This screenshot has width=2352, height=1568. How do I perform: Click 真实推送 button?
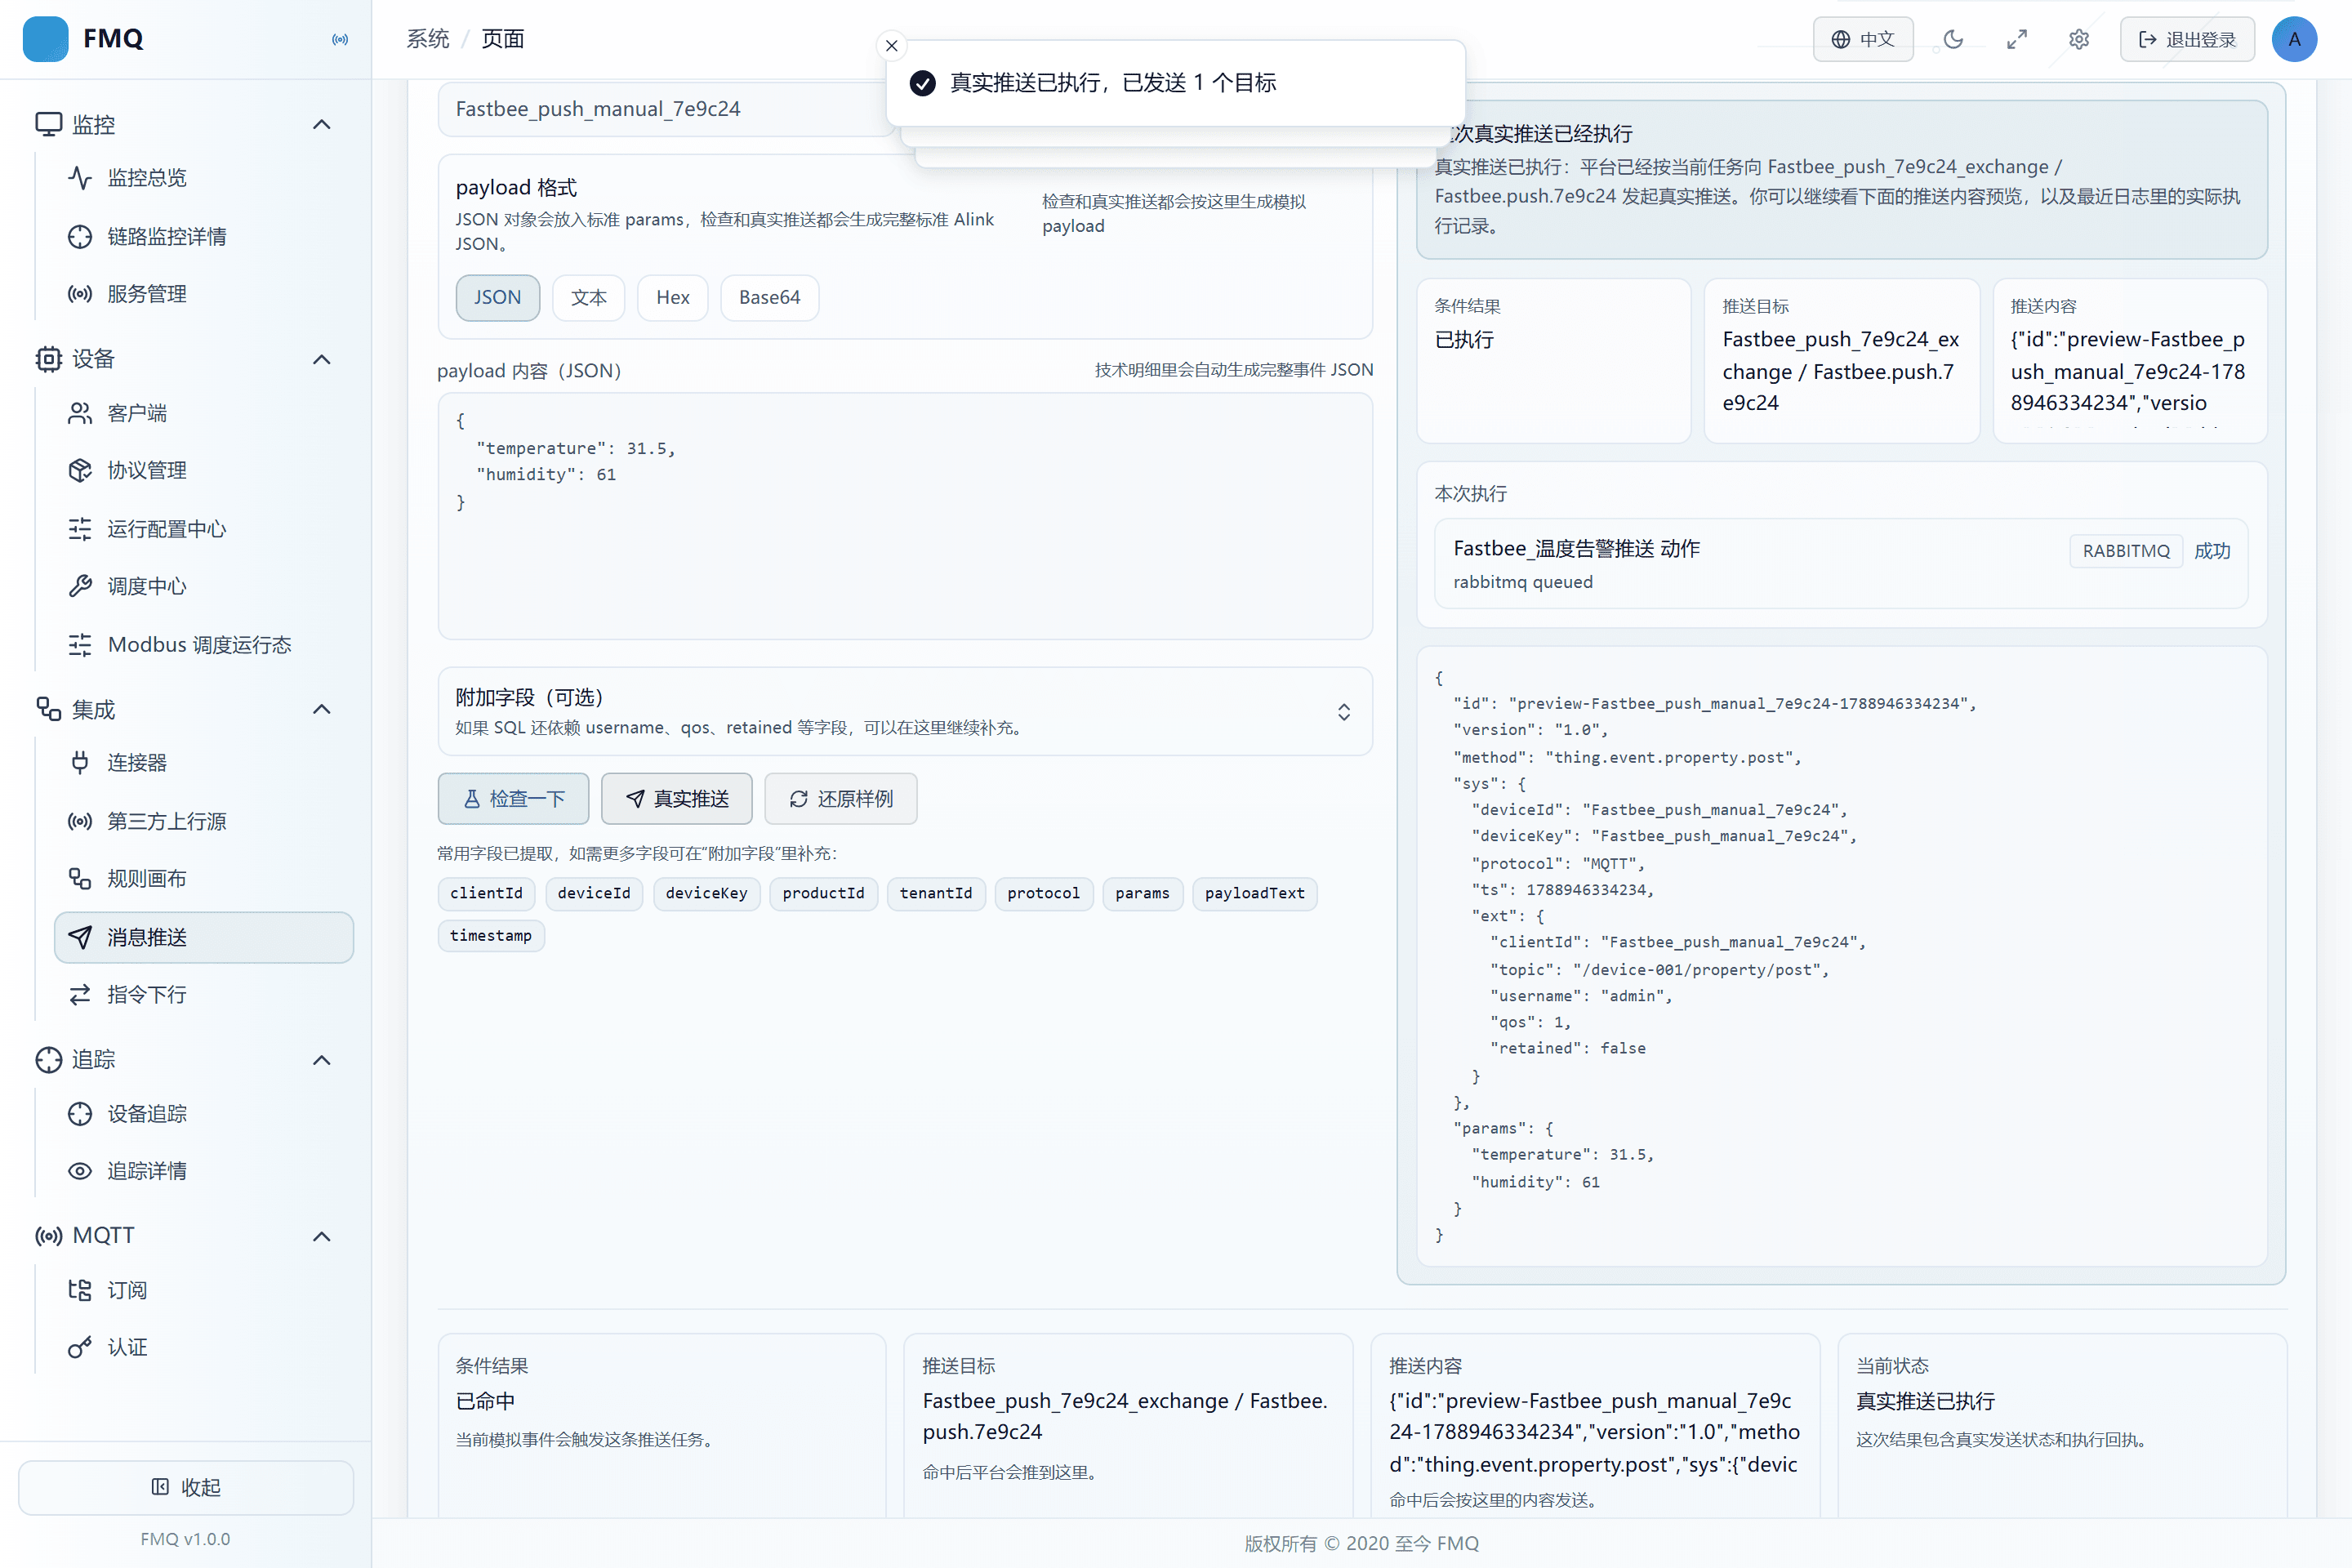677,799
